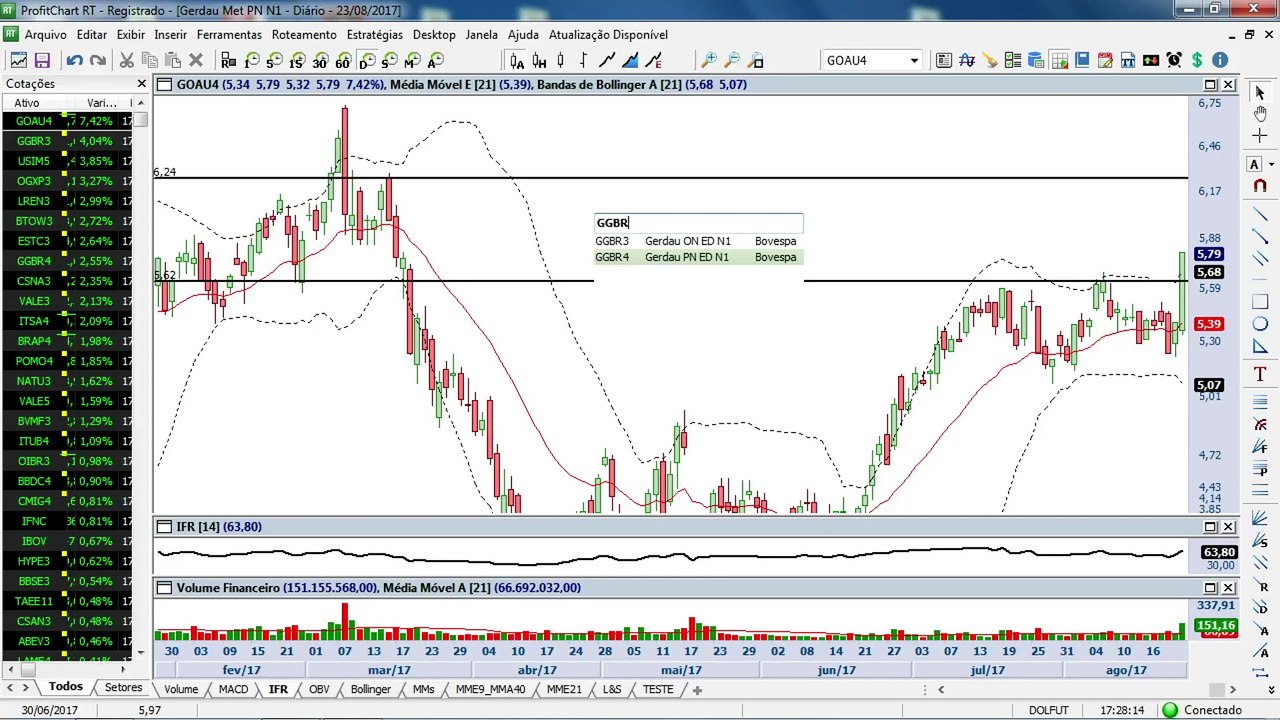This screenshot has width=1280, height=720.
Task: Click the zoom out magnifier
Action: (732, 60)
